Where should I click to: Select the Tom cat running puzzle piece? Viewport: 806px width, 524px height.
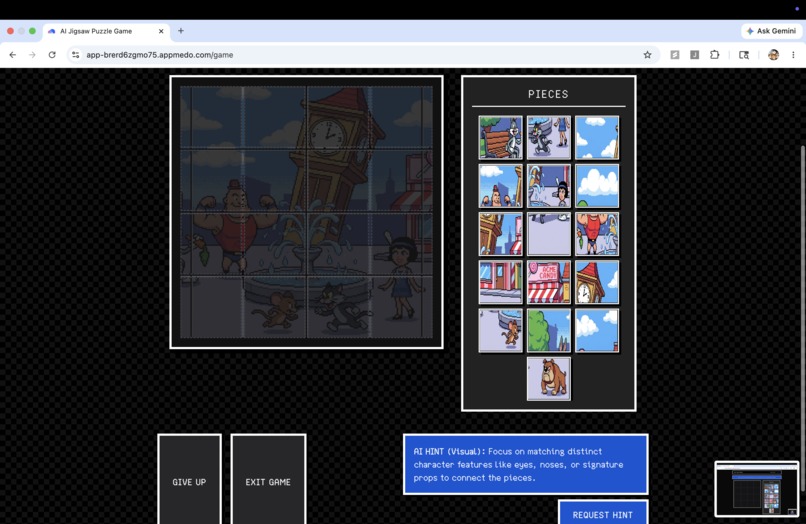click(548, 137)
